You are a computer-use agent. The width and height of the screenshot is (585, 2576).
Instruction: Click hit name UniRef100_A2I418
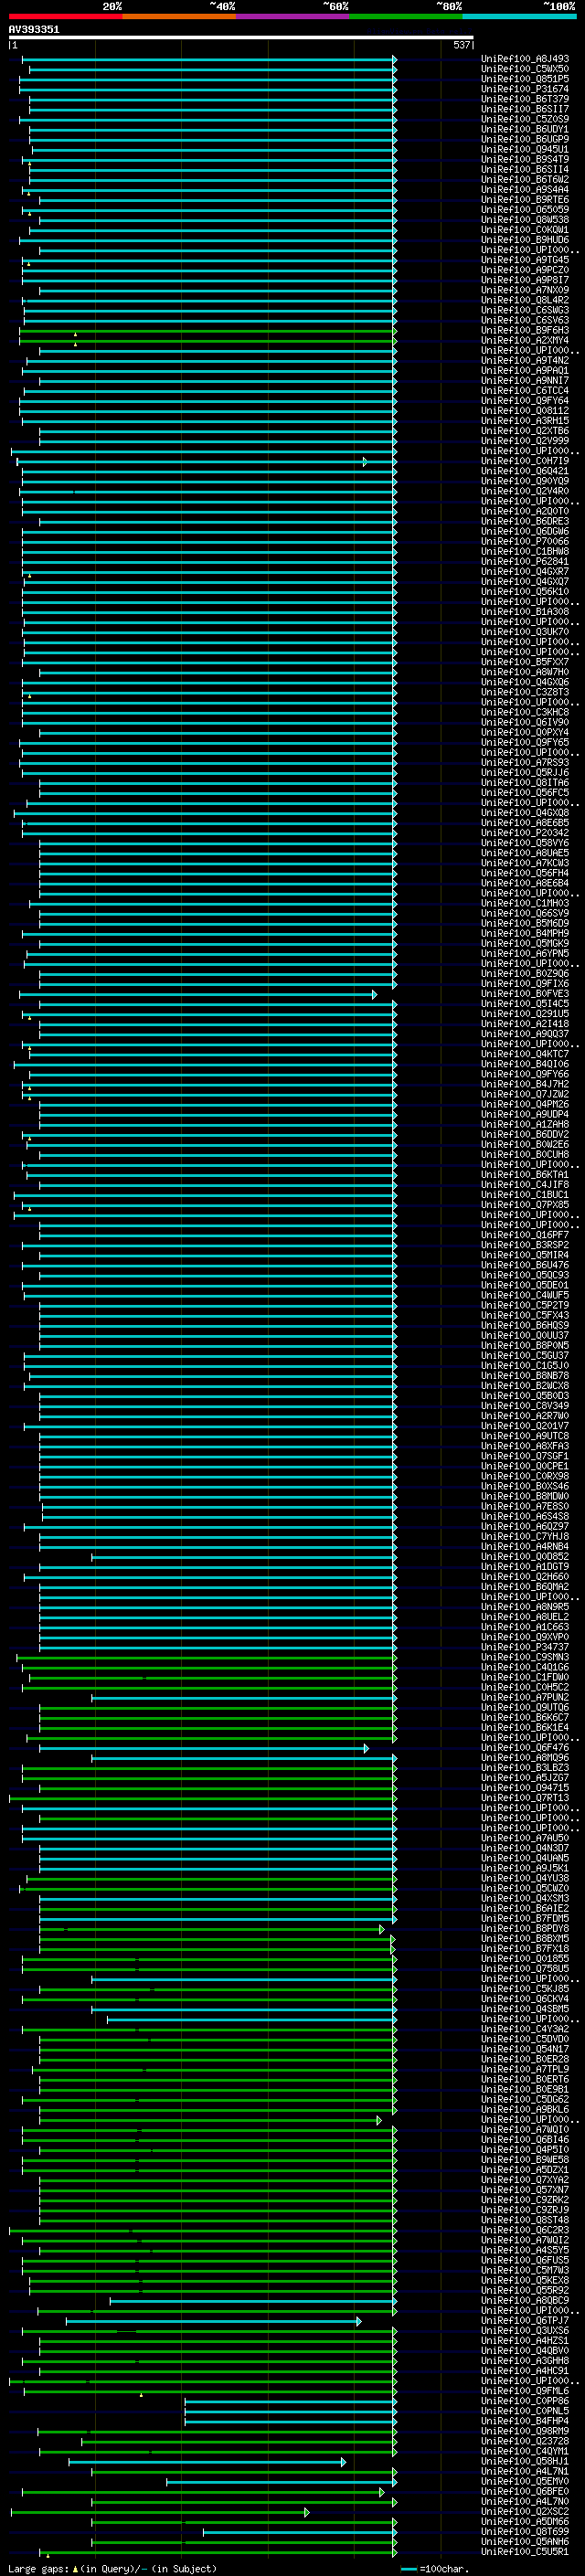point(525,1024)
